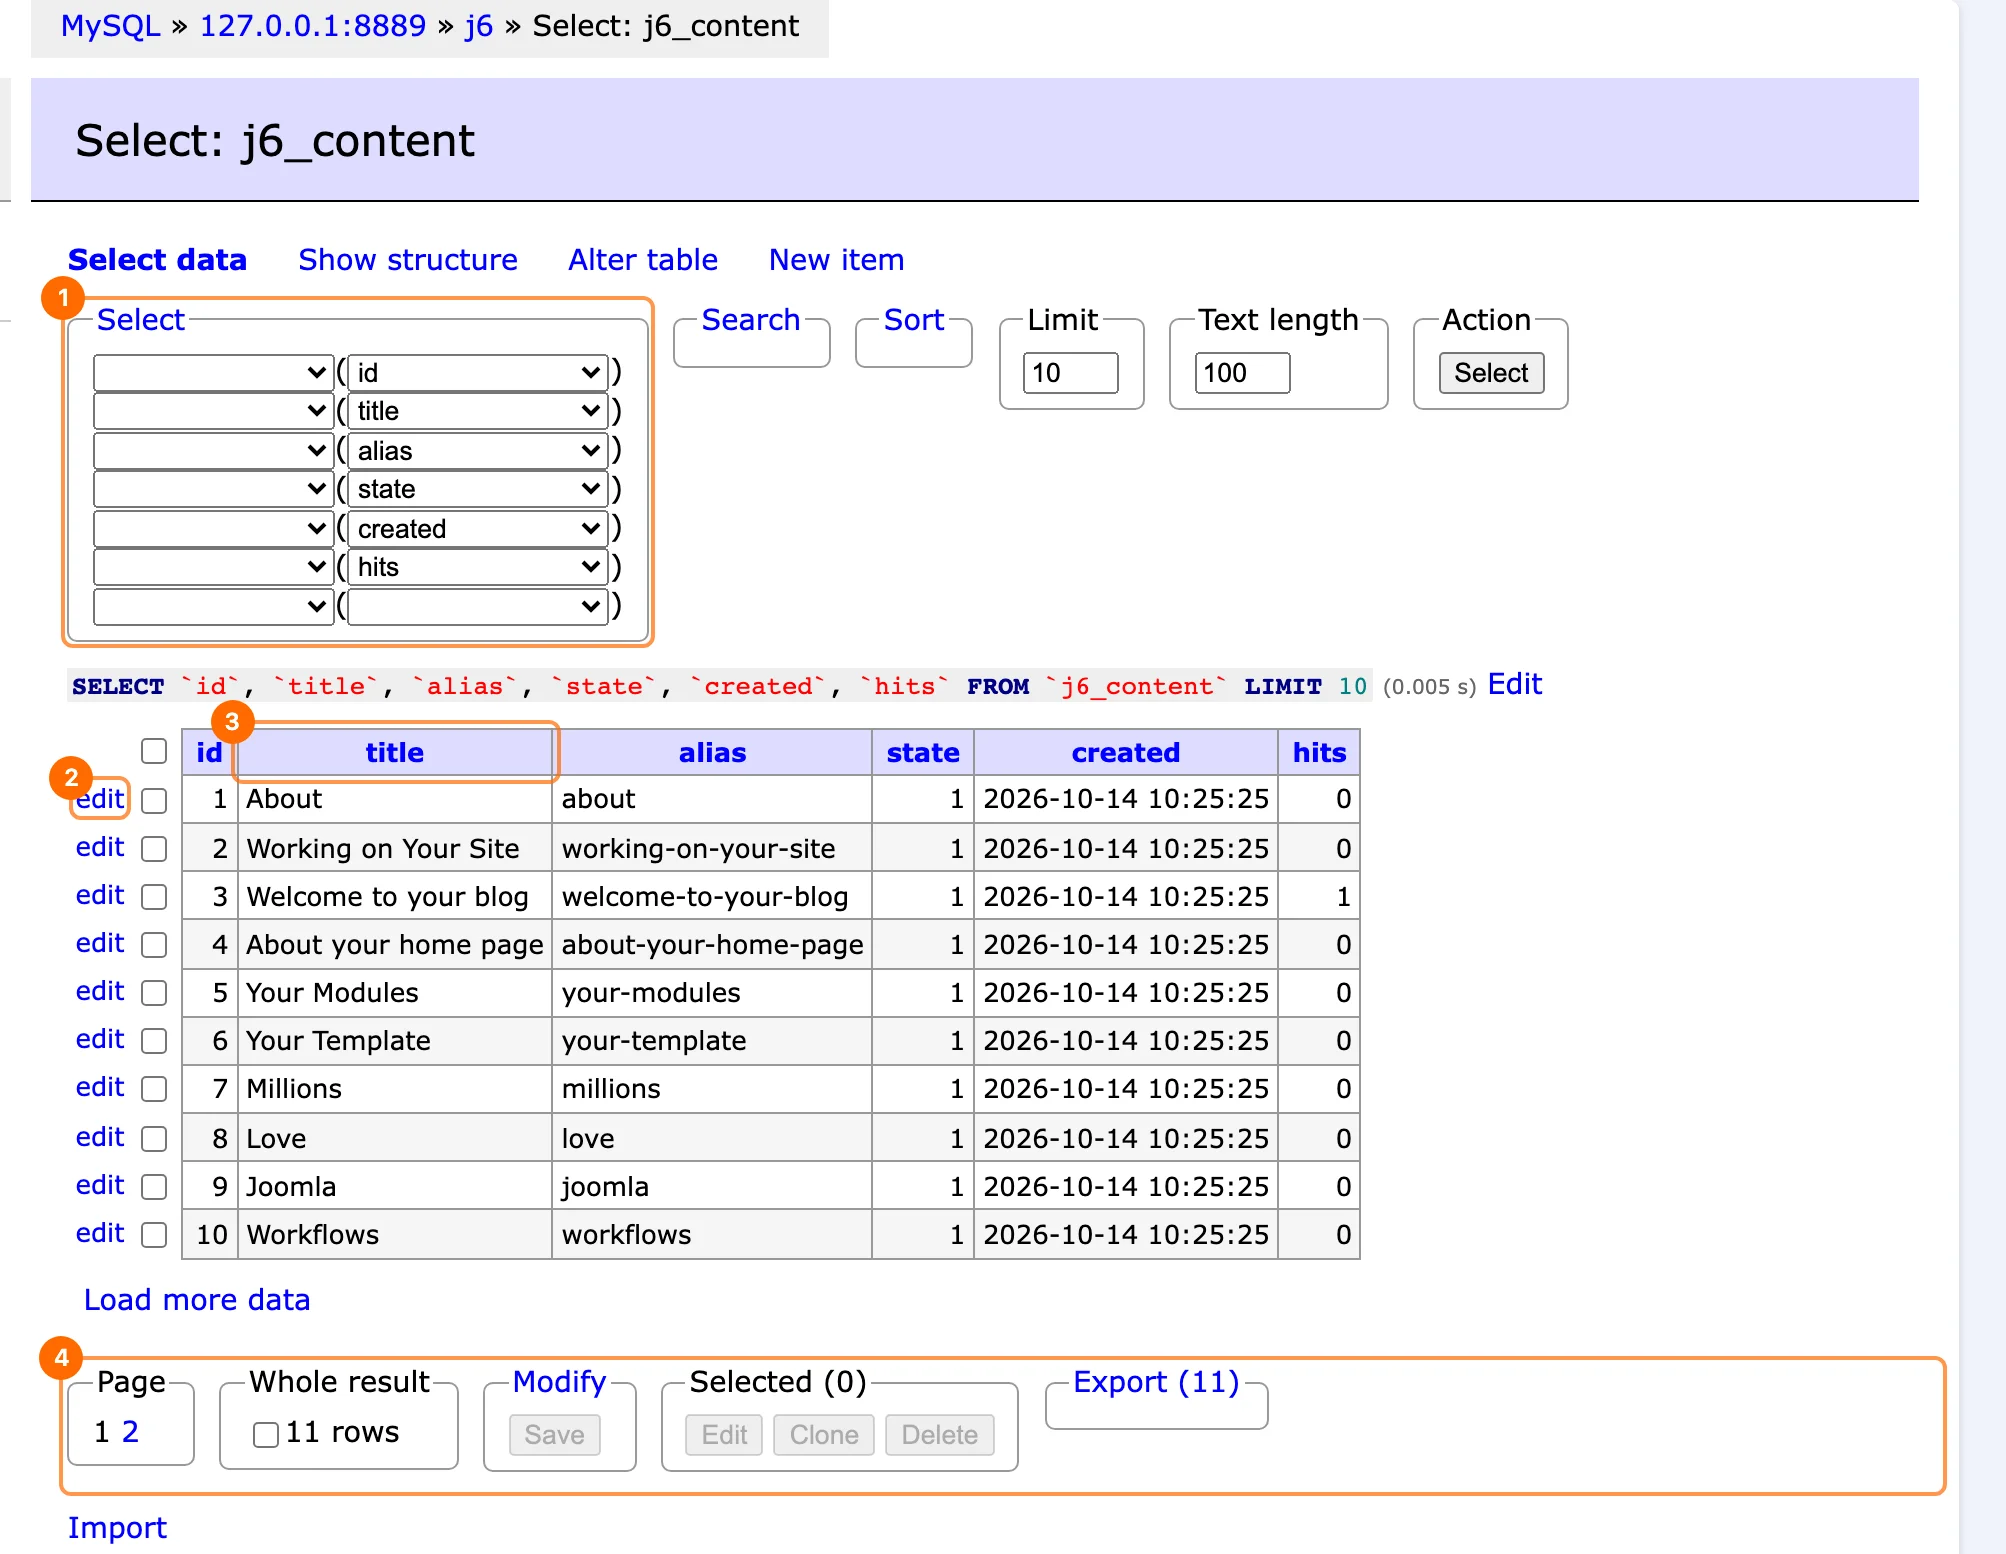The image size is (2006, 1554).
Task: Focus the Text length input field
Action: 1242,373
